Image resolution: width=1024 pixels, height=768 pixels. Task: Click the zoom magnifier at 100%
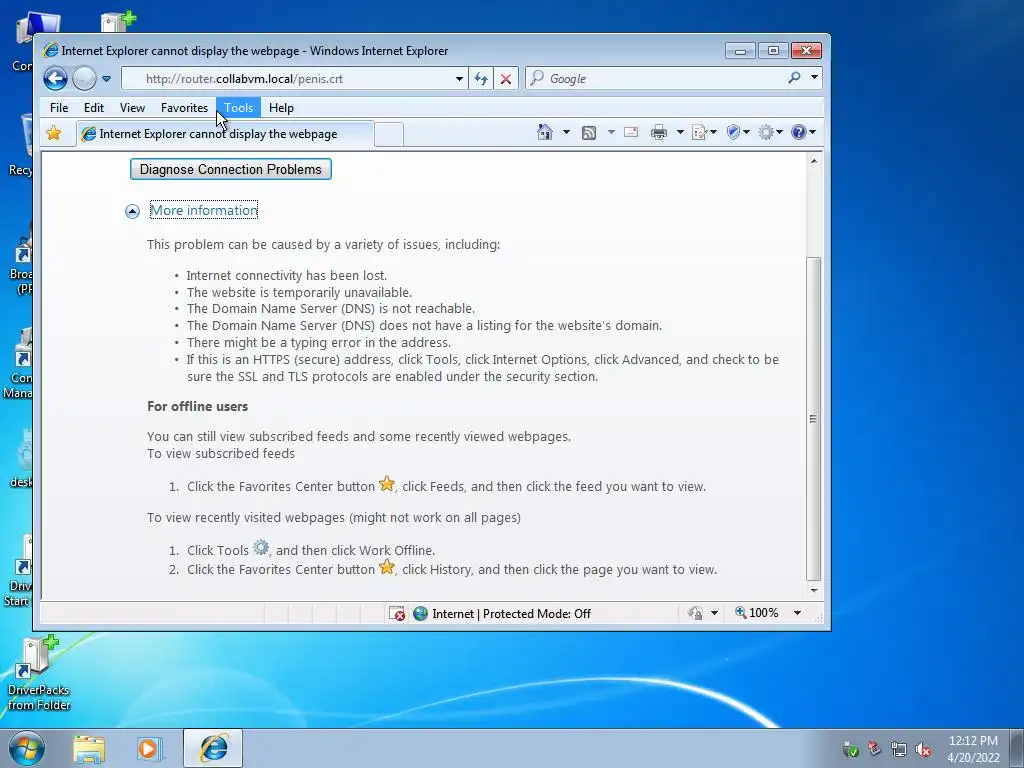point(741,613)
